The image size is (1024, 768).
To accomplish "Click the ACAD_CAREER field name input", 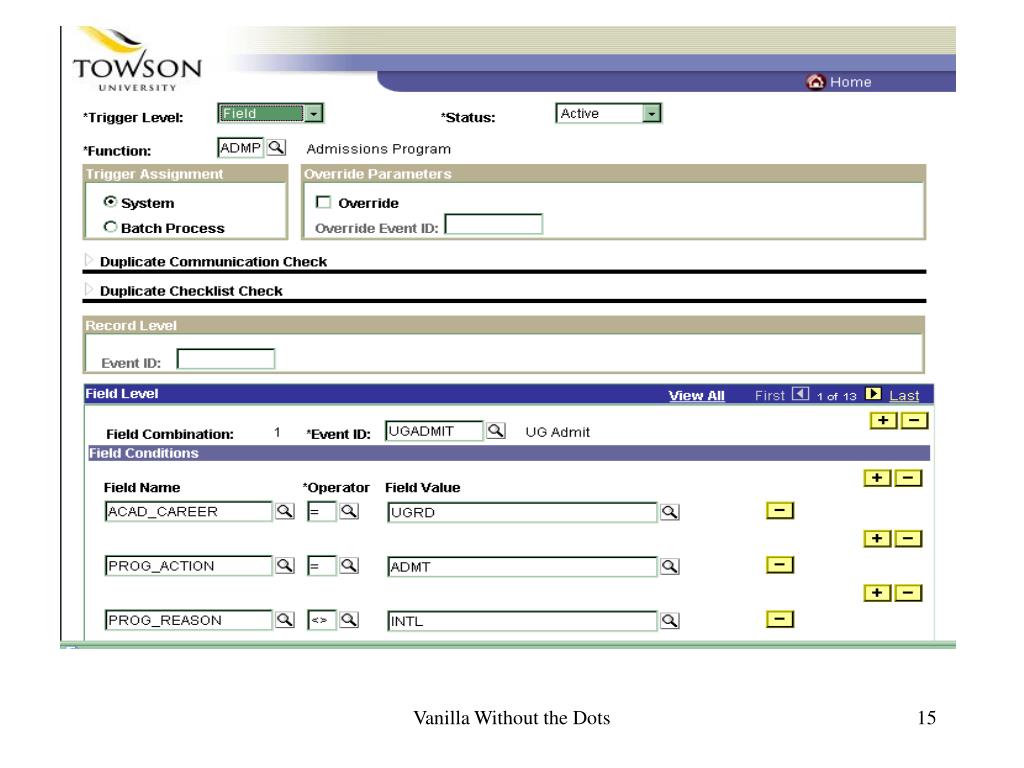I will click(189, 511).
